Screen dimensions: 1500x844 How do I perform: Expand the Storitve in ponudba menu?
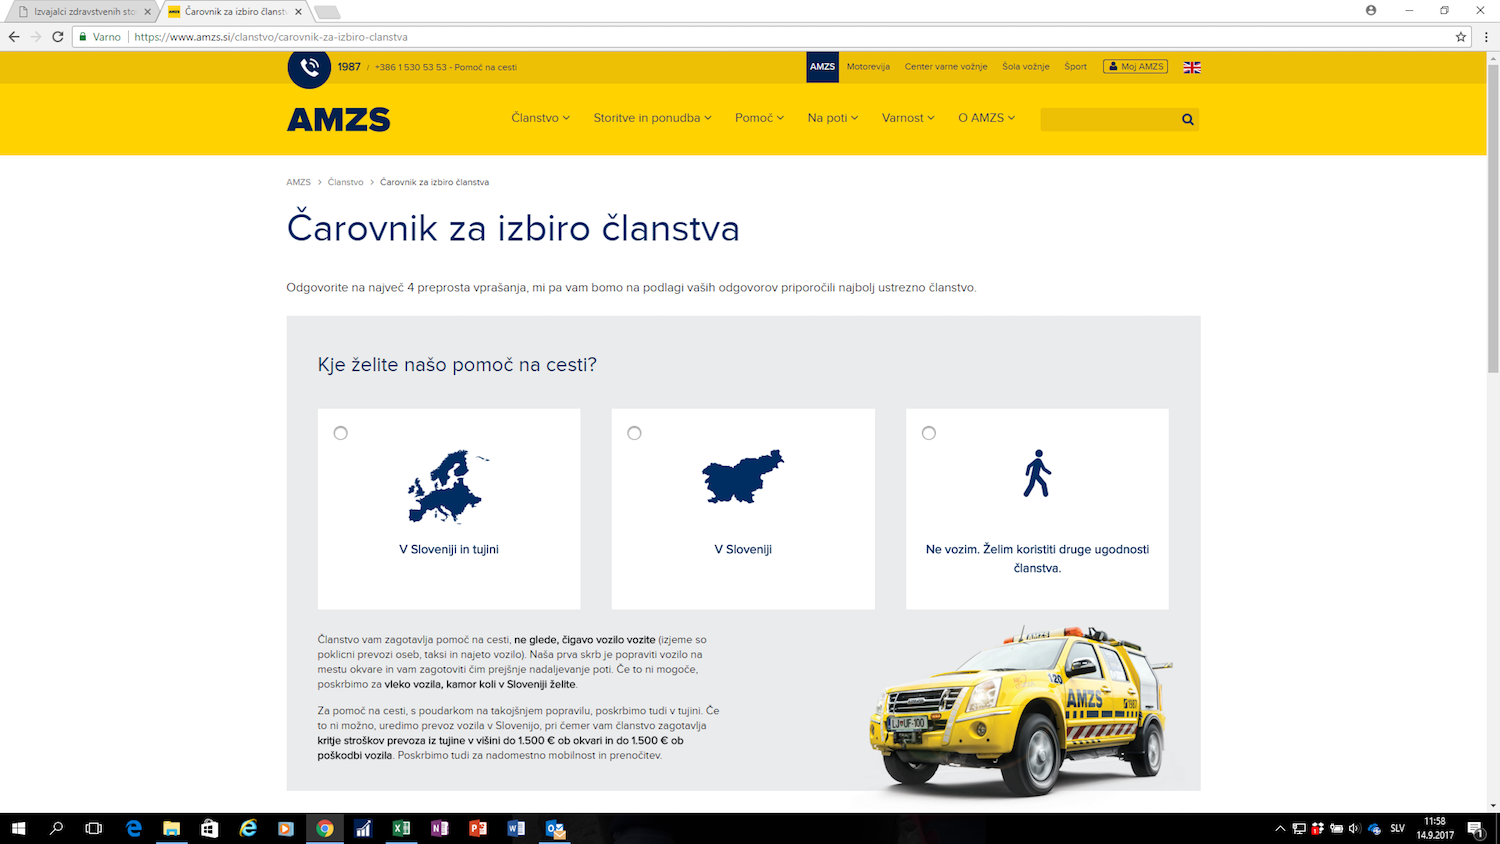point(652,118)
